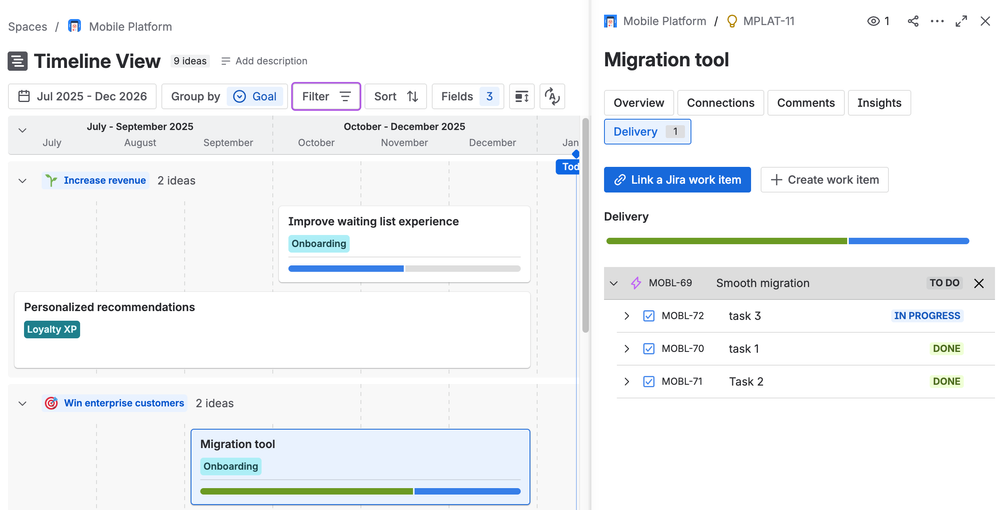
Task: Click the timeline vertical scrollbar
Action: point(586,225)
